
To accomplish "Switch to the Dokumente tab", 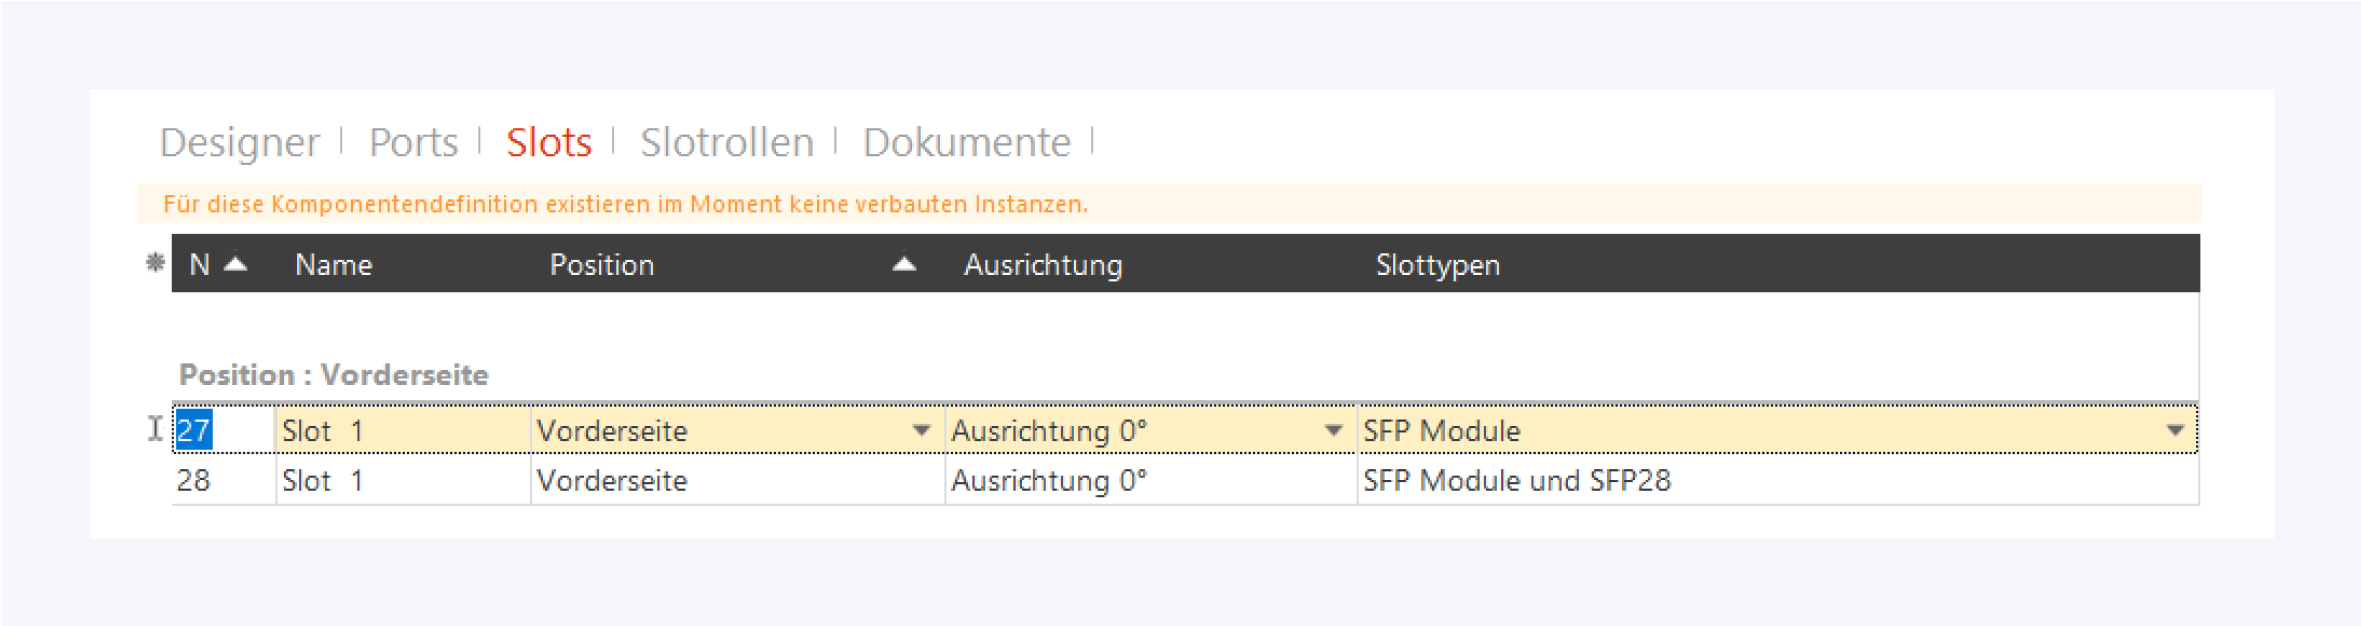I will point(966,142).
